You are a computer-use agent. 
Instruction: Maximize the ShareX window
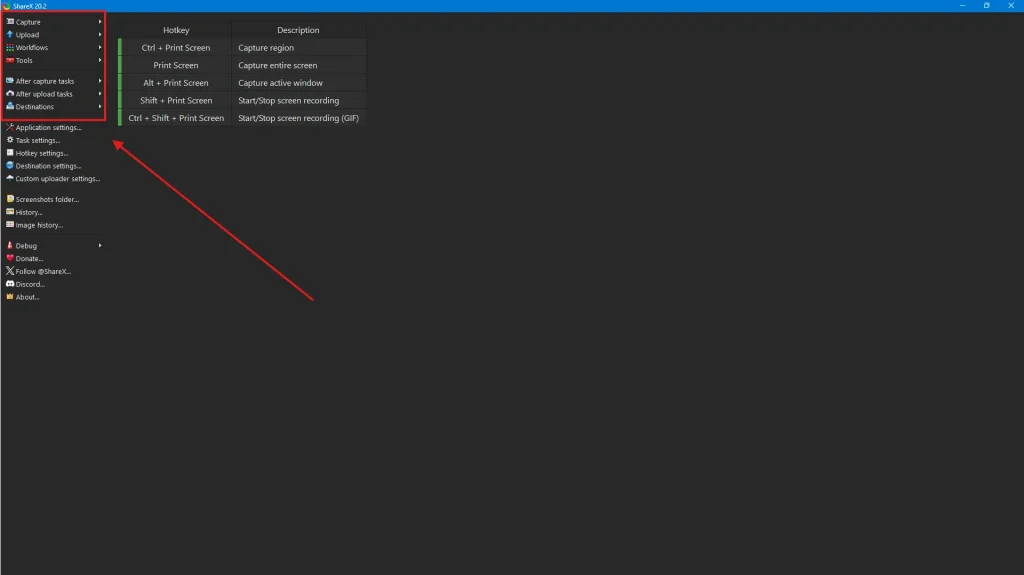pyautogui.click(x=986, y=5)
